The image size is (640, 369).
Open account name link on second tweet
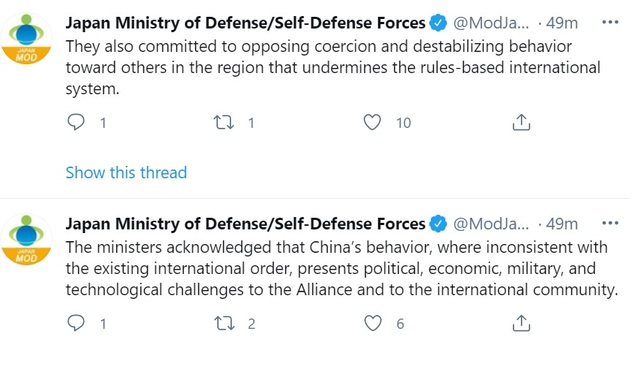click(245, 224)
